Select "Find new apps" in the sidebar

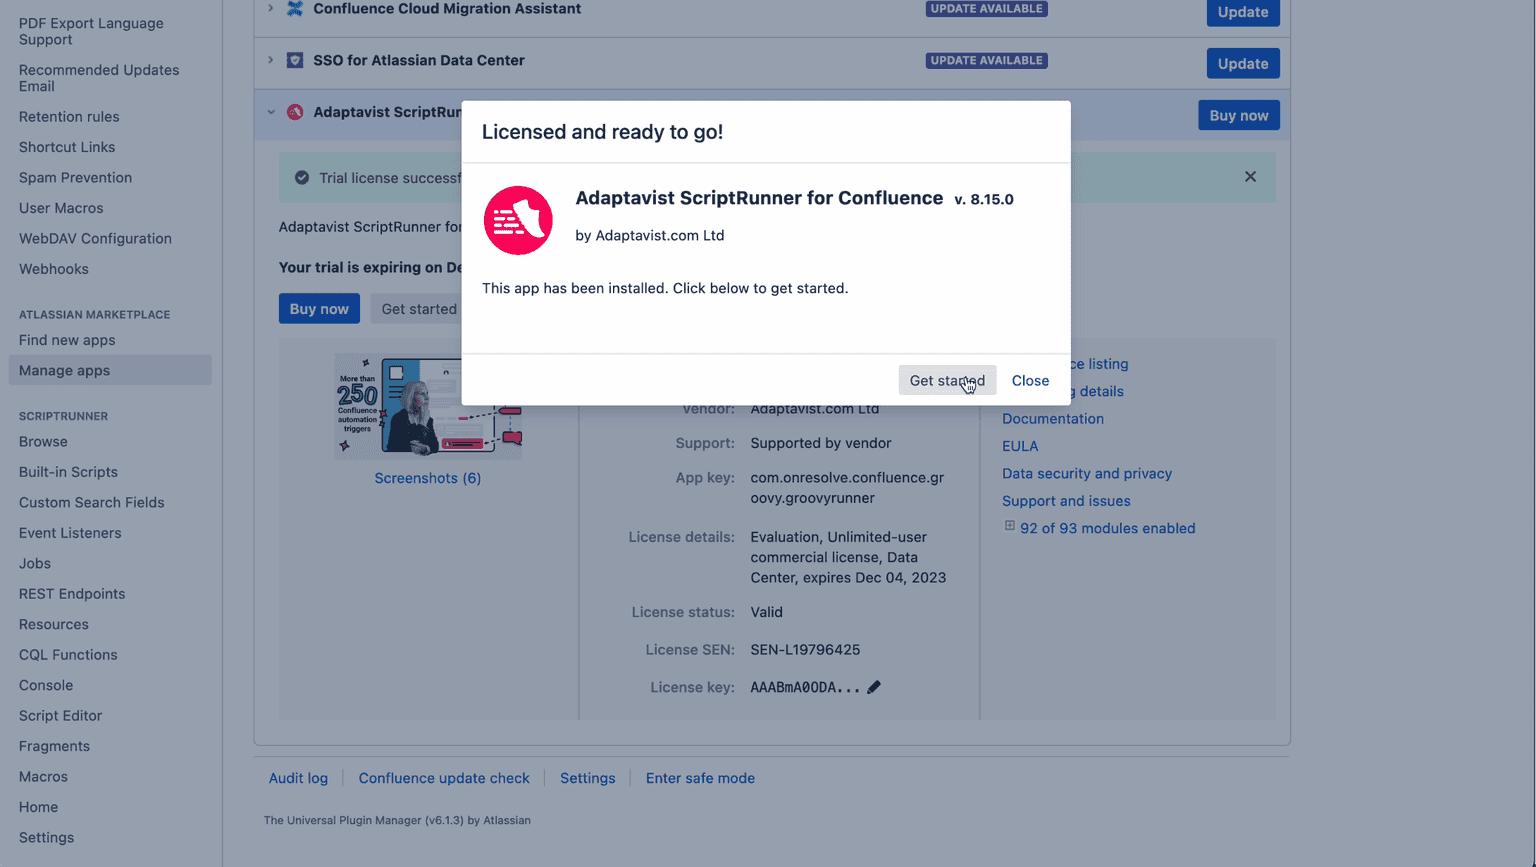click(x=66, y=340)
